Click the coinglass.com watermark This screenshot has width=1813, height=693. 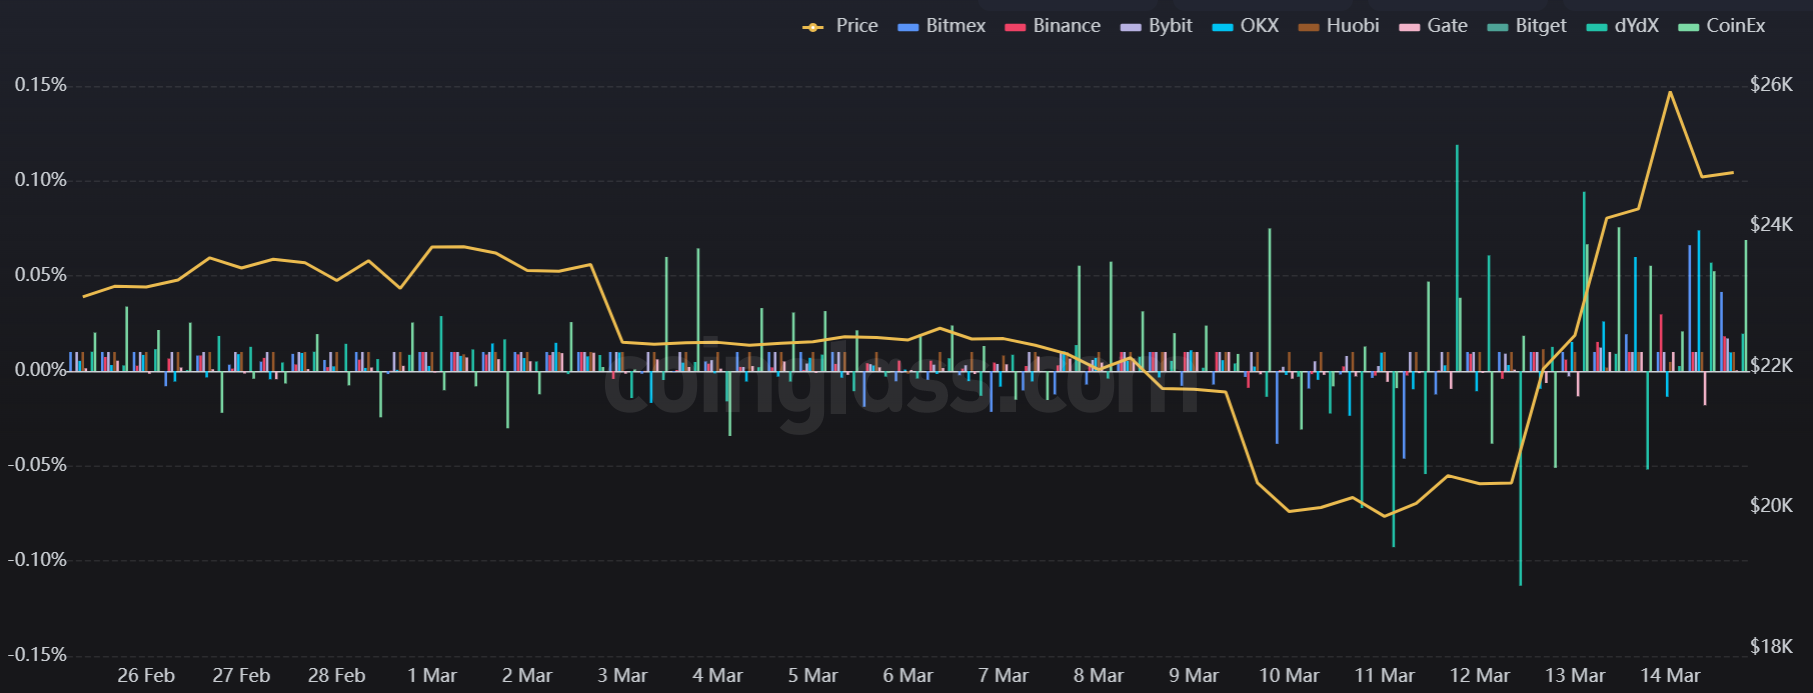coord(900,385)
